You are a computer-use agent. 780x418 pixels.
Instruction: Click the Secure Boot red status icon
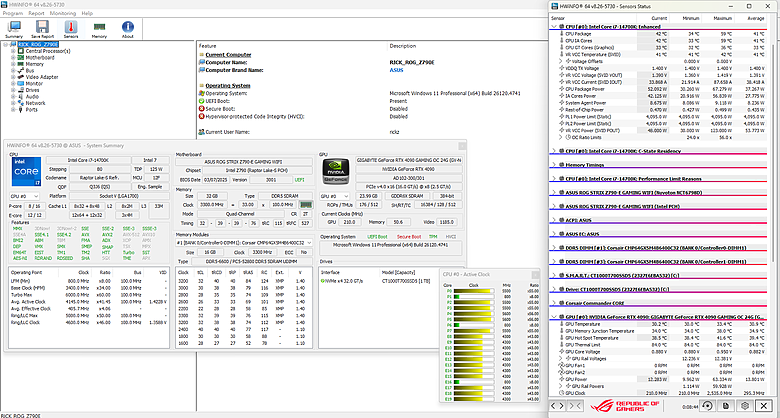coord(201,108)
